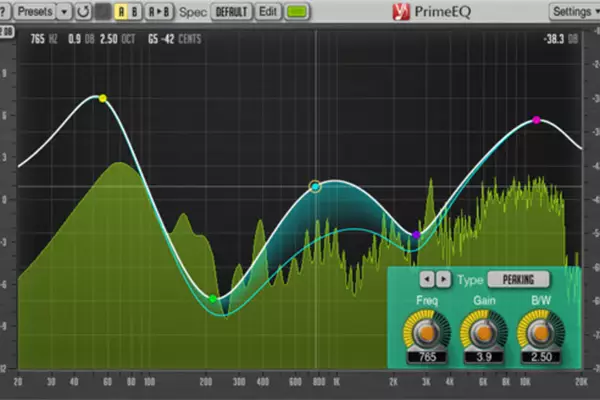Switch to the next filter type arrow

point(443,279)
